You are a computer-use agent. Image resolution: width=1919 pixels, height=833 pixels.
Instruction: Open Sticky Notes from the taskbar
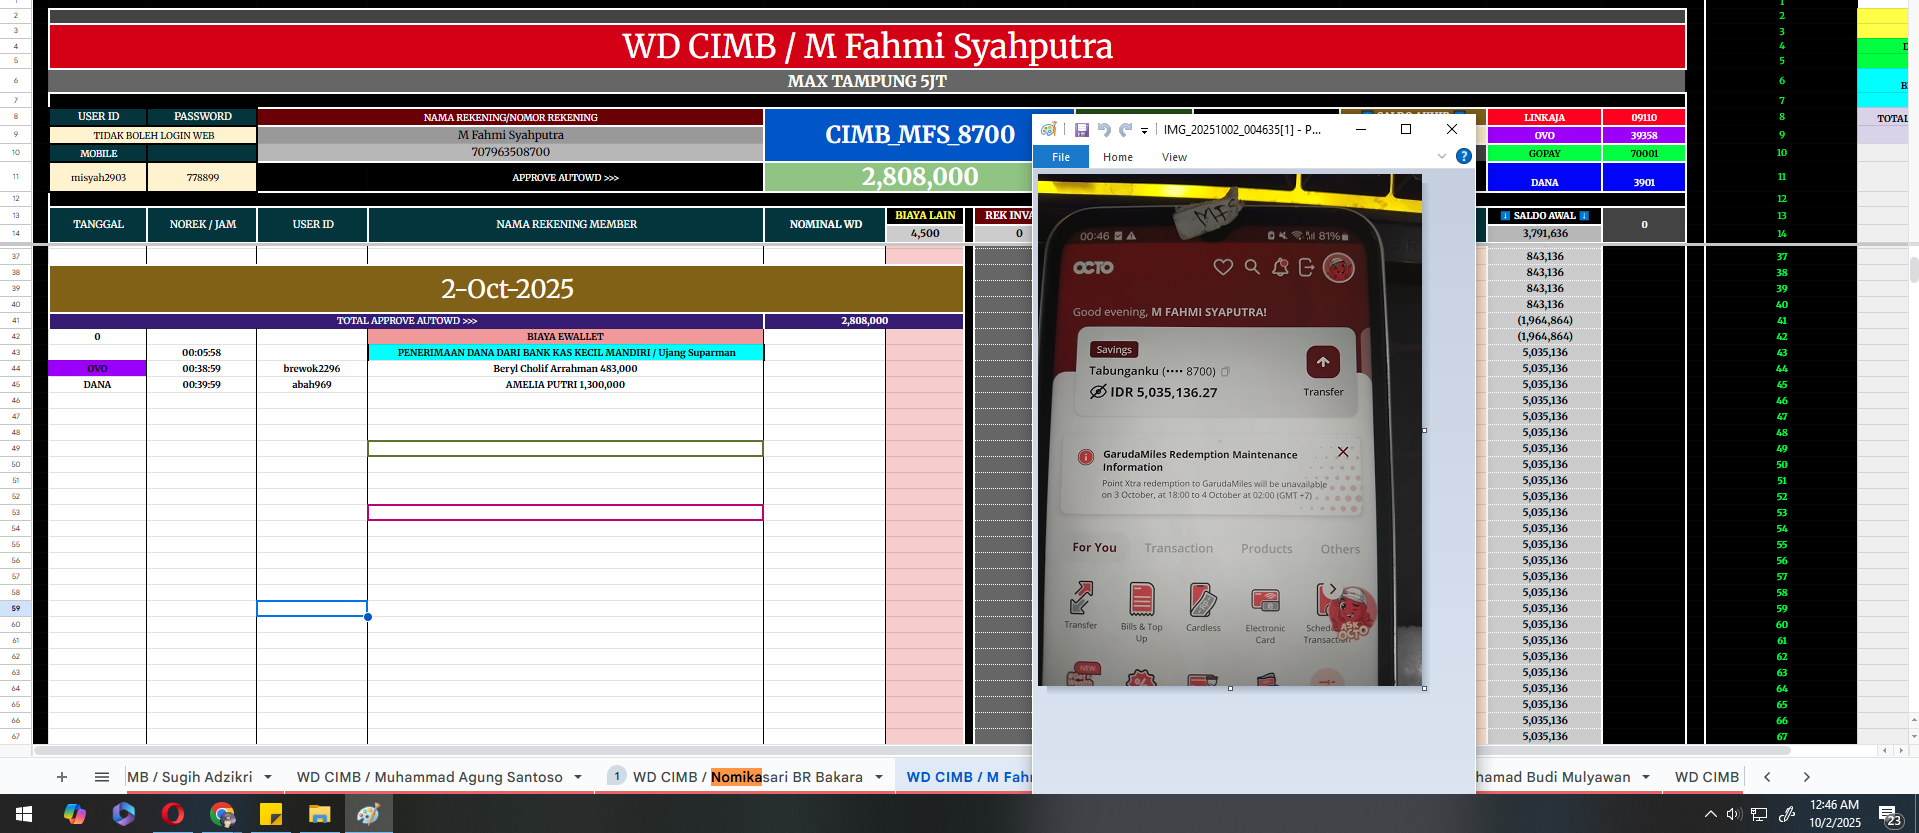pyautogui.click(x=271, y=814)
